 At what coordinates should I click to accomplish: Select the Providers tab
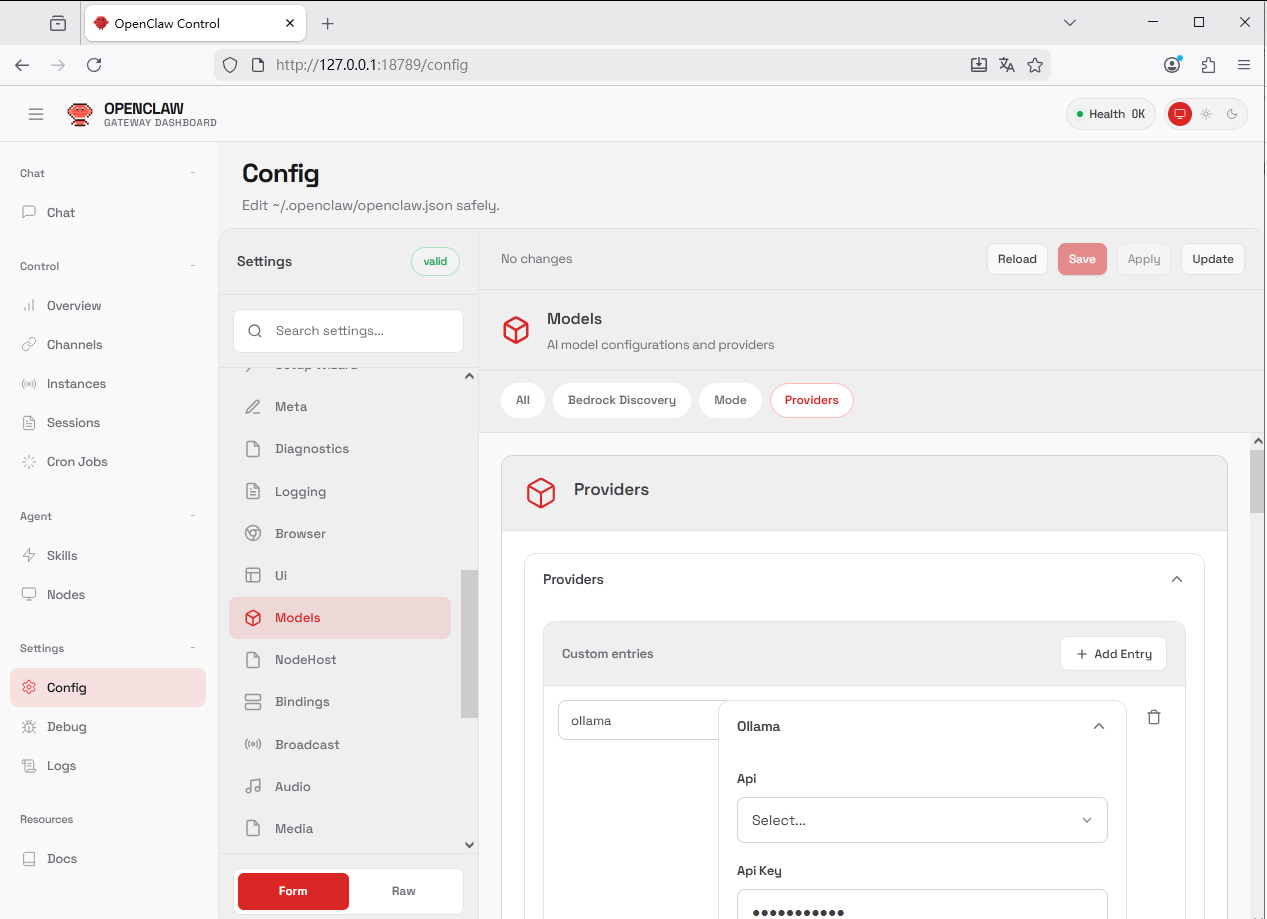(x=812, y=400)
